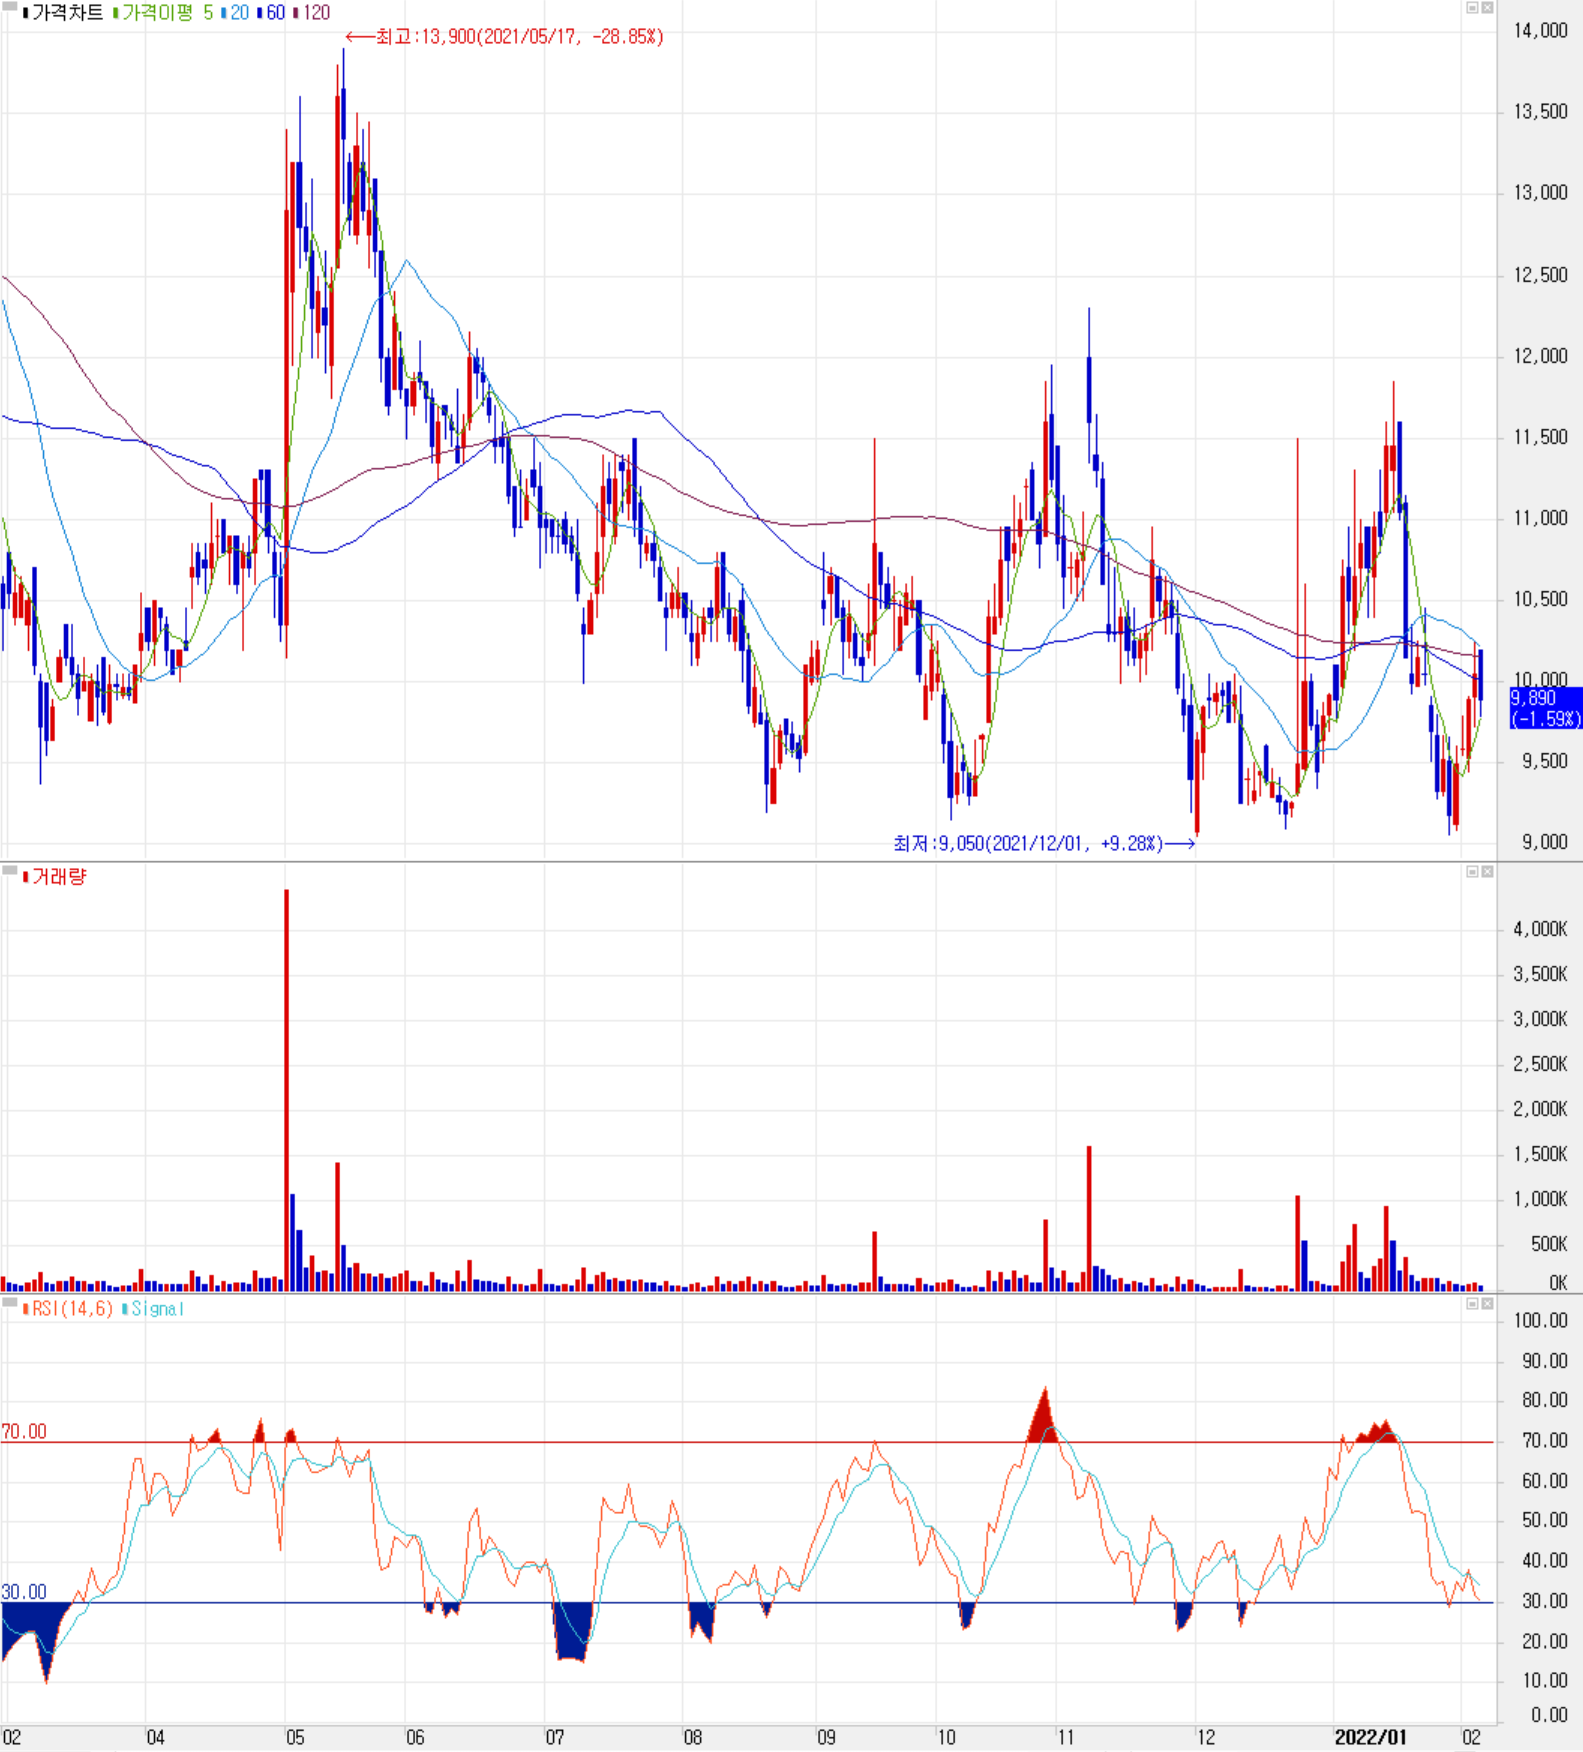Screen dimensions: 1583x1752
Task: Click the 100.00 RSI axis label
Action: point(1540,1321)
